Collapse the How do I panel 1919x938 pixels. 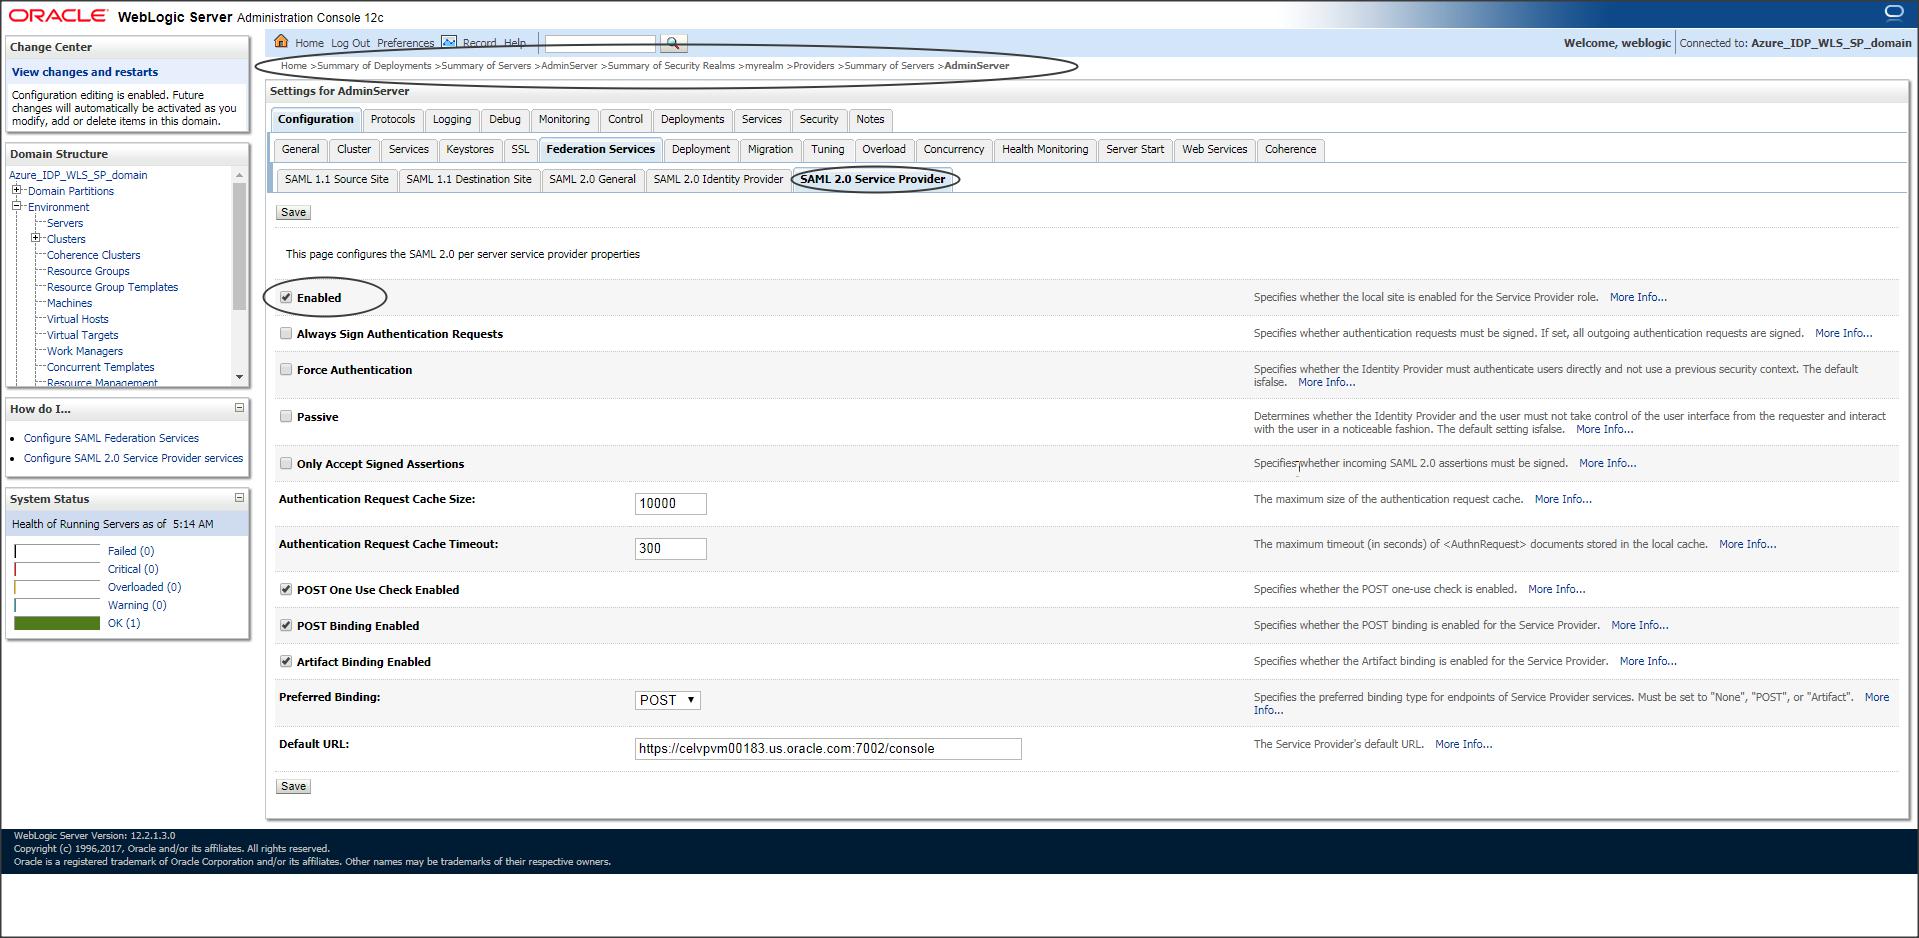239,408
